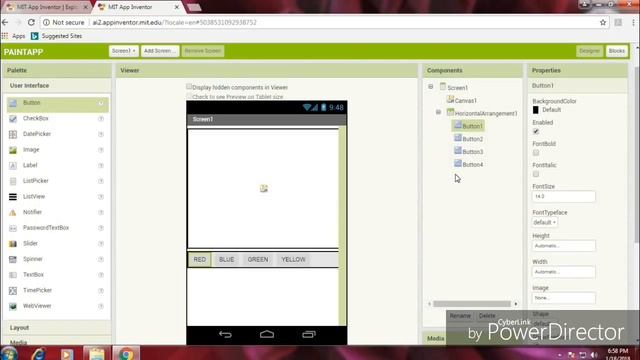
Task: Click the Components panel horizontal scrollbar
Action: click(x=472, y=304)
